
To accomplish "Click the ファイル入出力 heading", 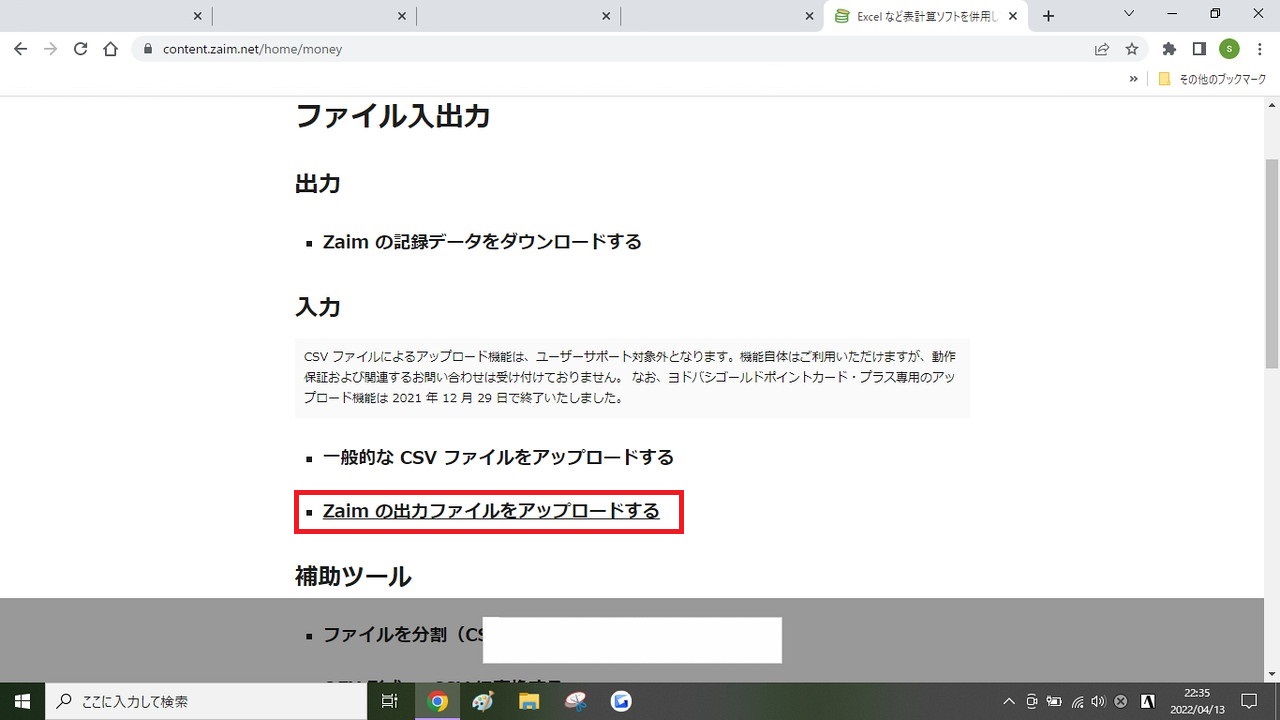I will tap(393, 116).
